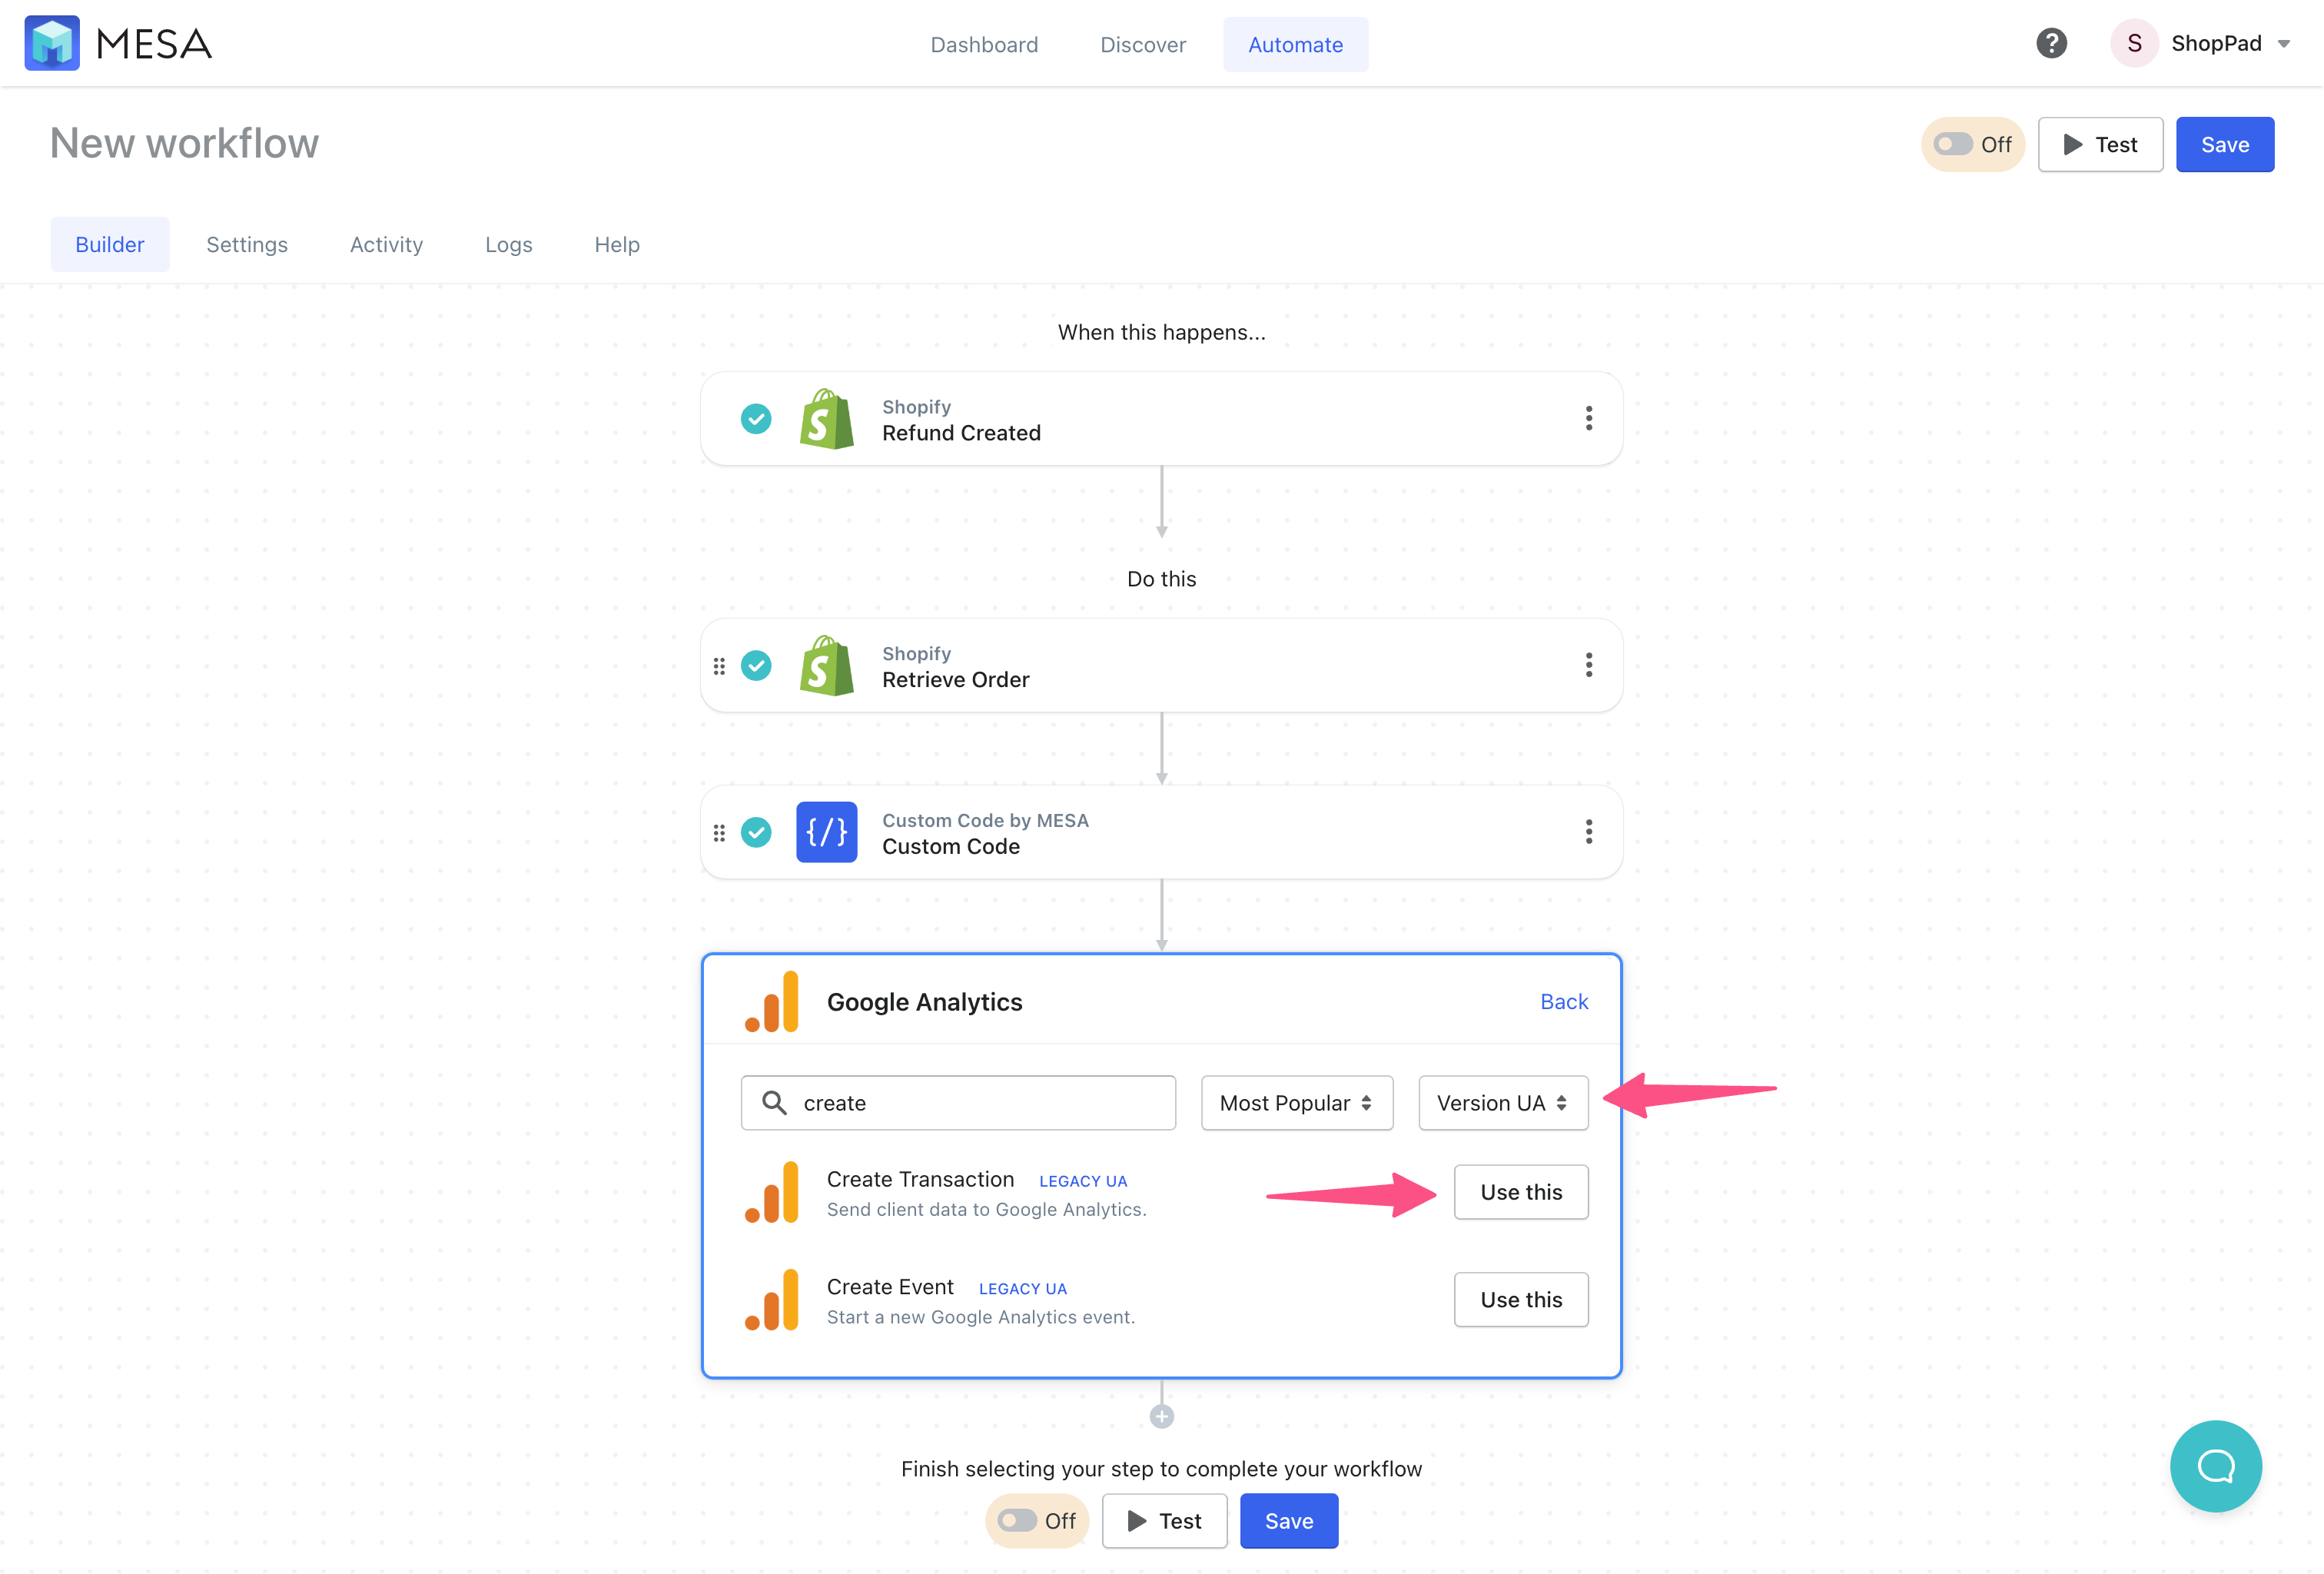2324x1574 pixels.
Task: Click the Create Event analytics icon
Action: click(771, 1300)
